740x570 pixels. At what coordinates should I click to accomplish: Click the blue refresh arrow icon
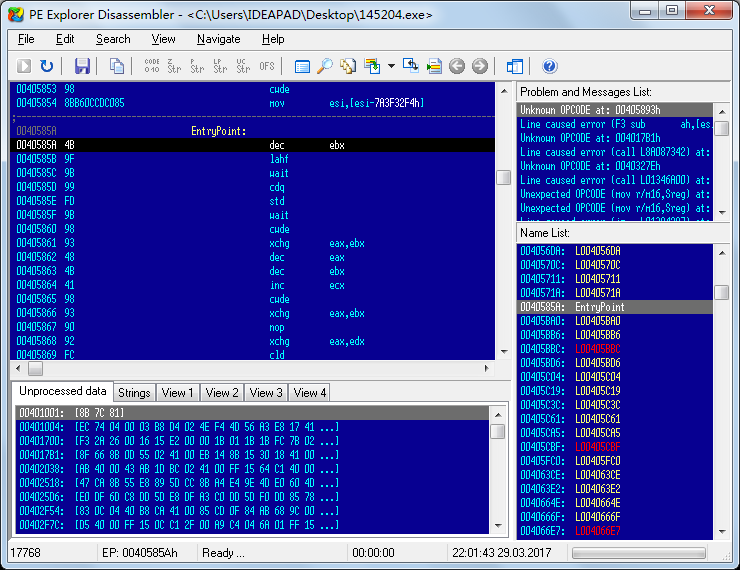[46, 66]
